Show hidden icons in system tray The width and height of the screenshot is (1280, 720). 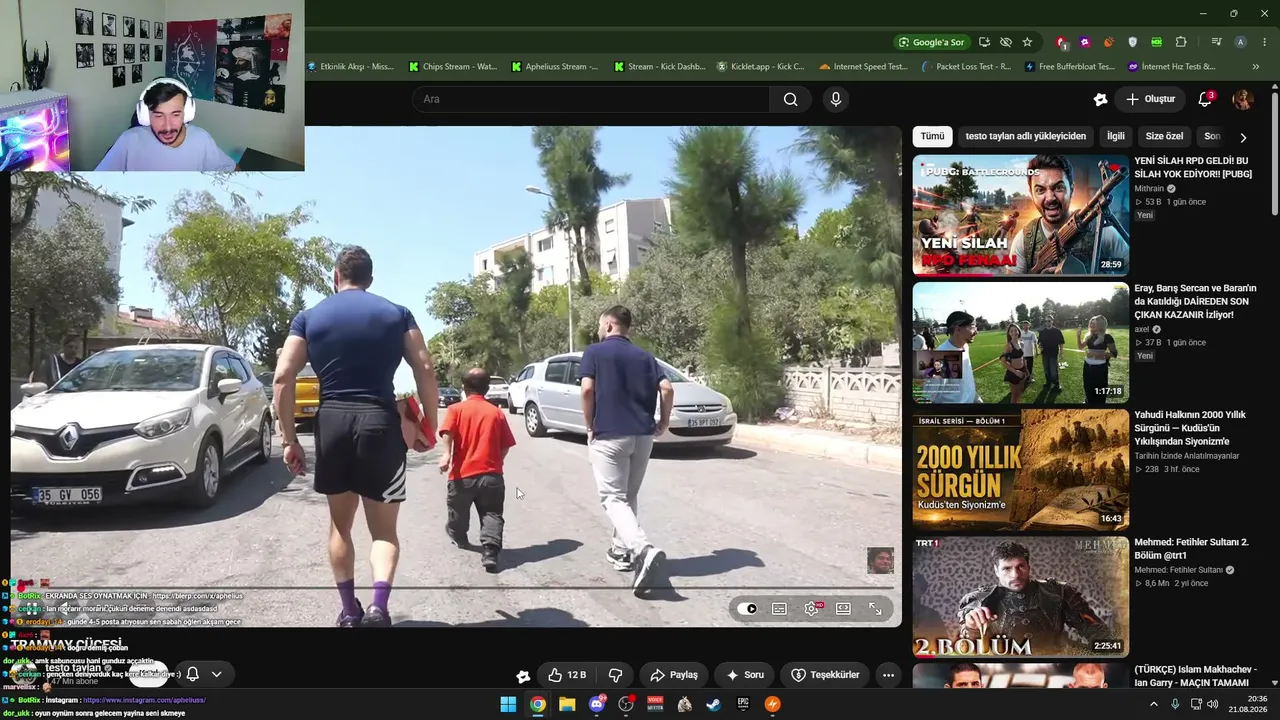click(x=1153, y=704)
